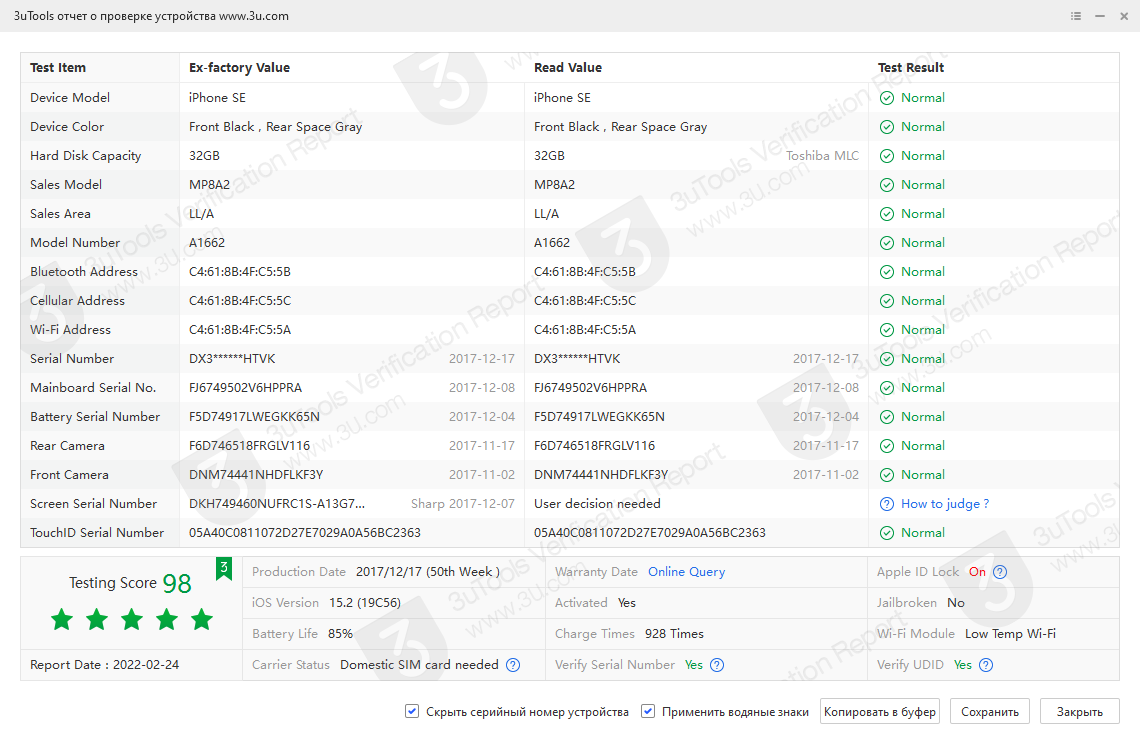Click the read value DNM74441NHDFLKF3Y front camera serial
The height and width of the screenshot is (749, 1140).
(x=601, y=476)
